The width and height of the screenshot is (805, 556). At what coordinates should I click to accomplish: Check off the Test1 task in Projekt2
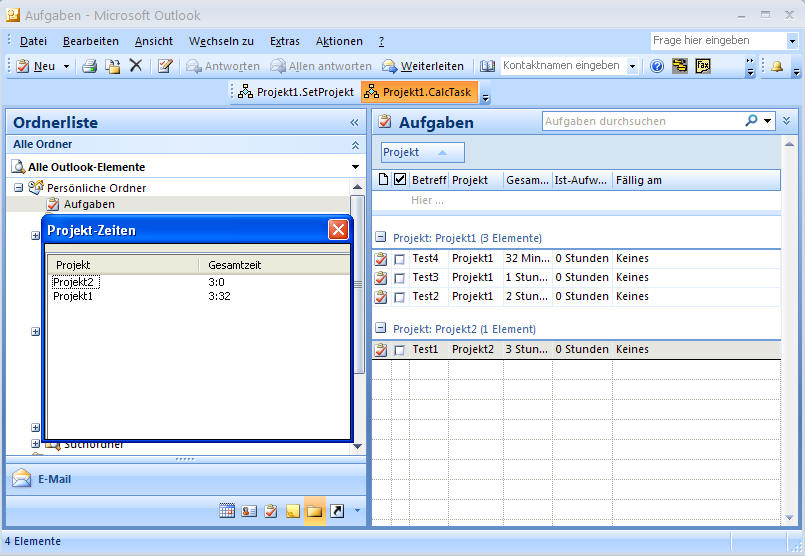(400, 350)
